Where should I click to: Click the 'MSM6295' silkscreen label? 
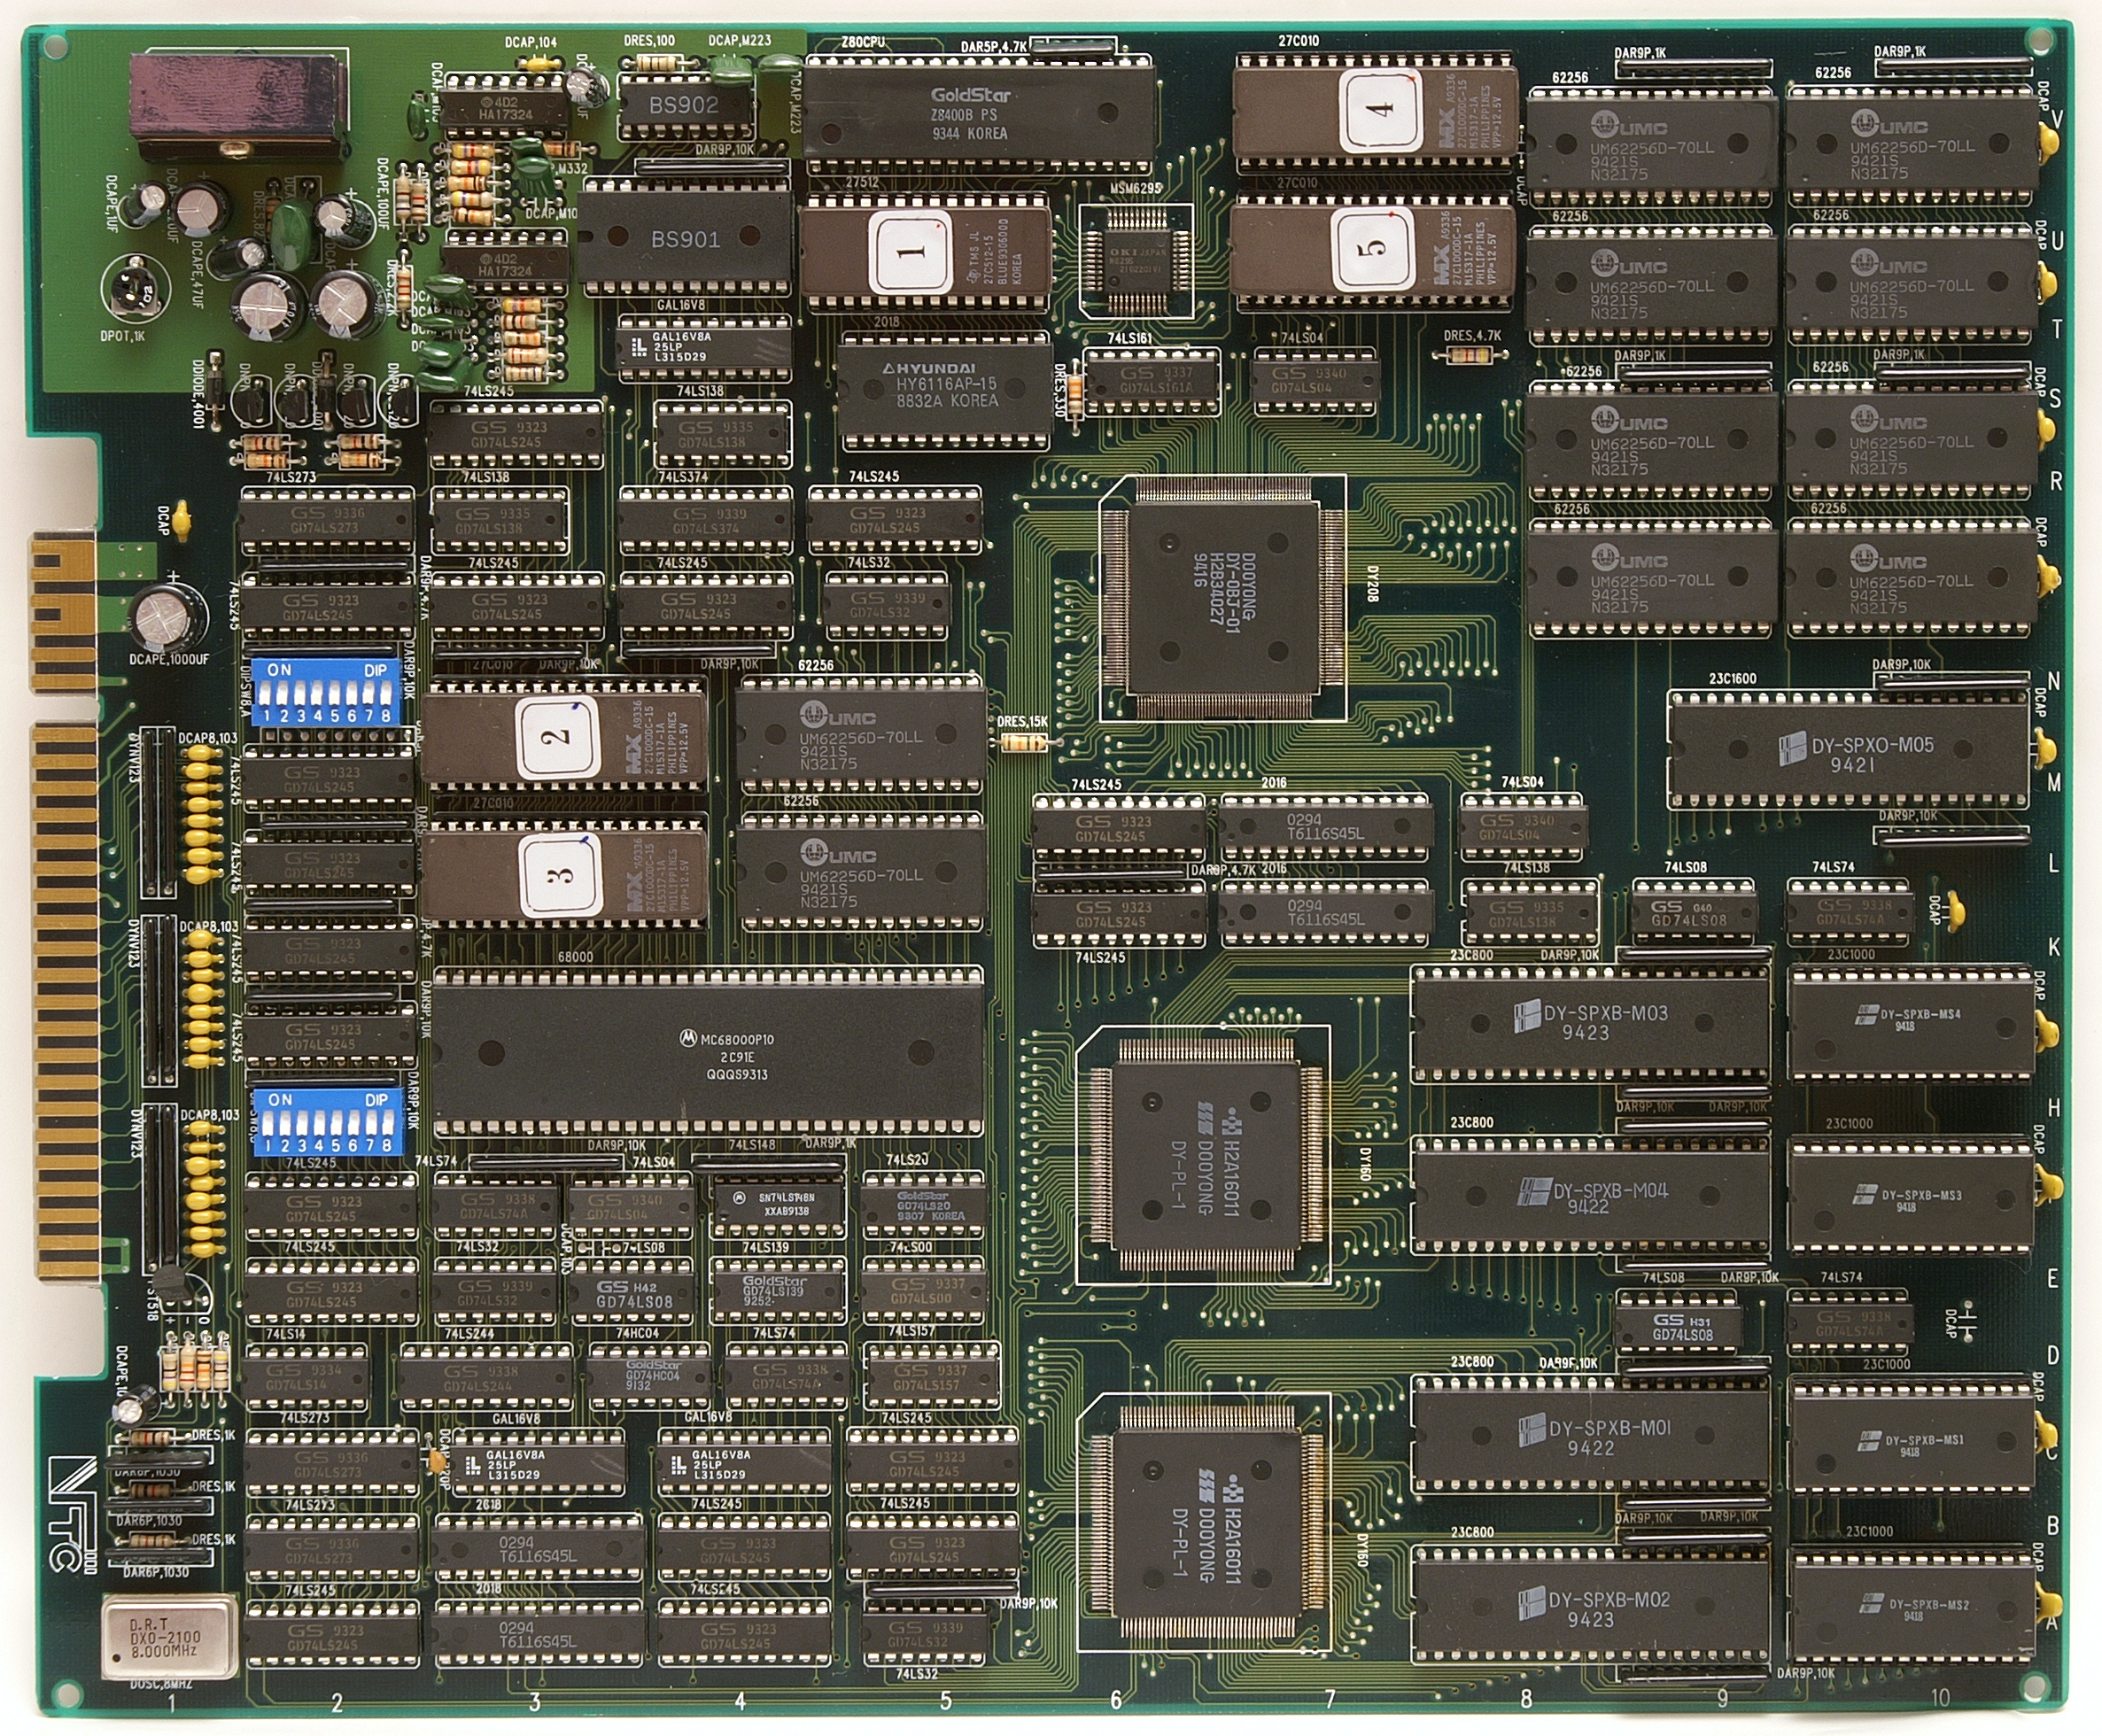point(1135,189)
